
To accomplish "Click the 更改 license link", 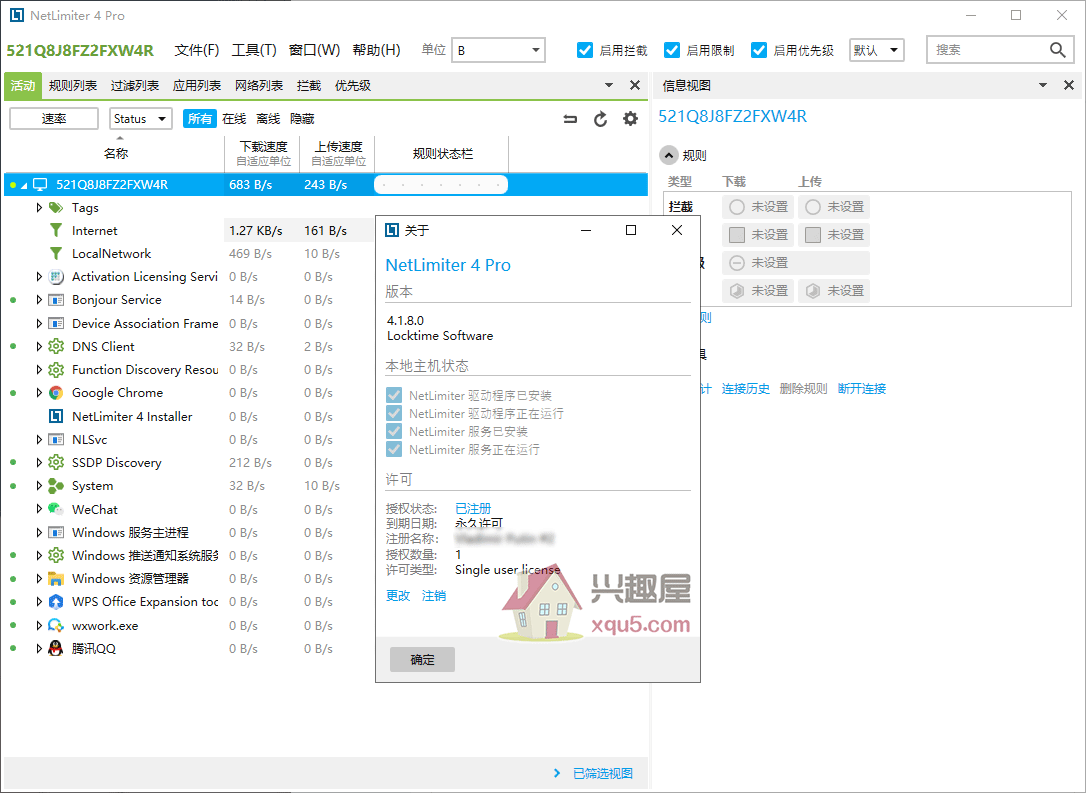I will pyautogui.click(x=398, y=596).
